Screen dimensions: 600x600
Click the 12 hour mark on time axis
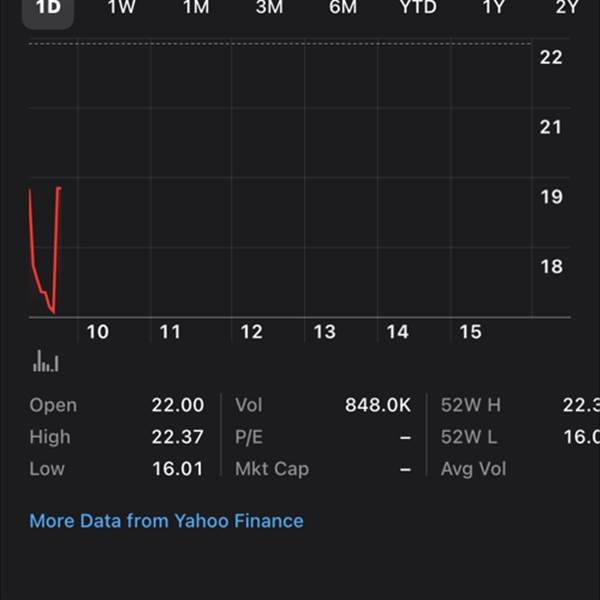tap(251, 332)
